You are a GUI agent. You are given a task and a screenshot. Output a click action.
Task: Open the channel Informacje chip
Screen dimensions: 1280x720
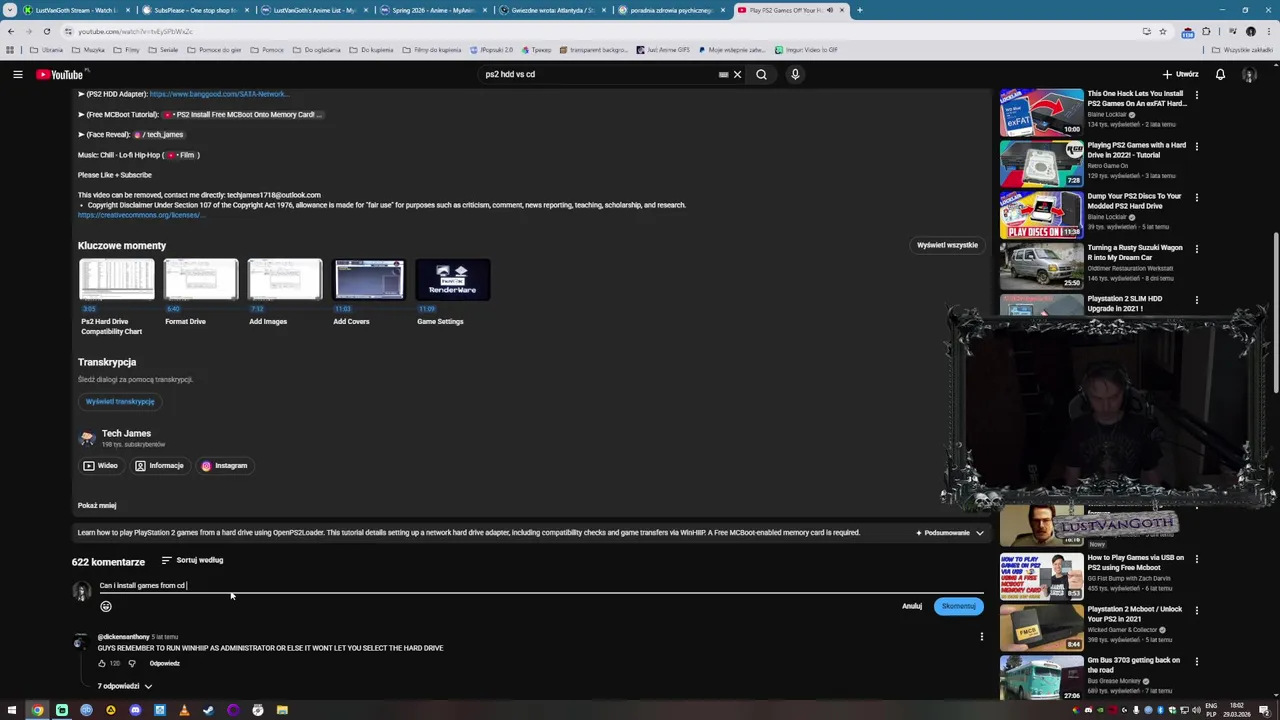coord(160,465)
